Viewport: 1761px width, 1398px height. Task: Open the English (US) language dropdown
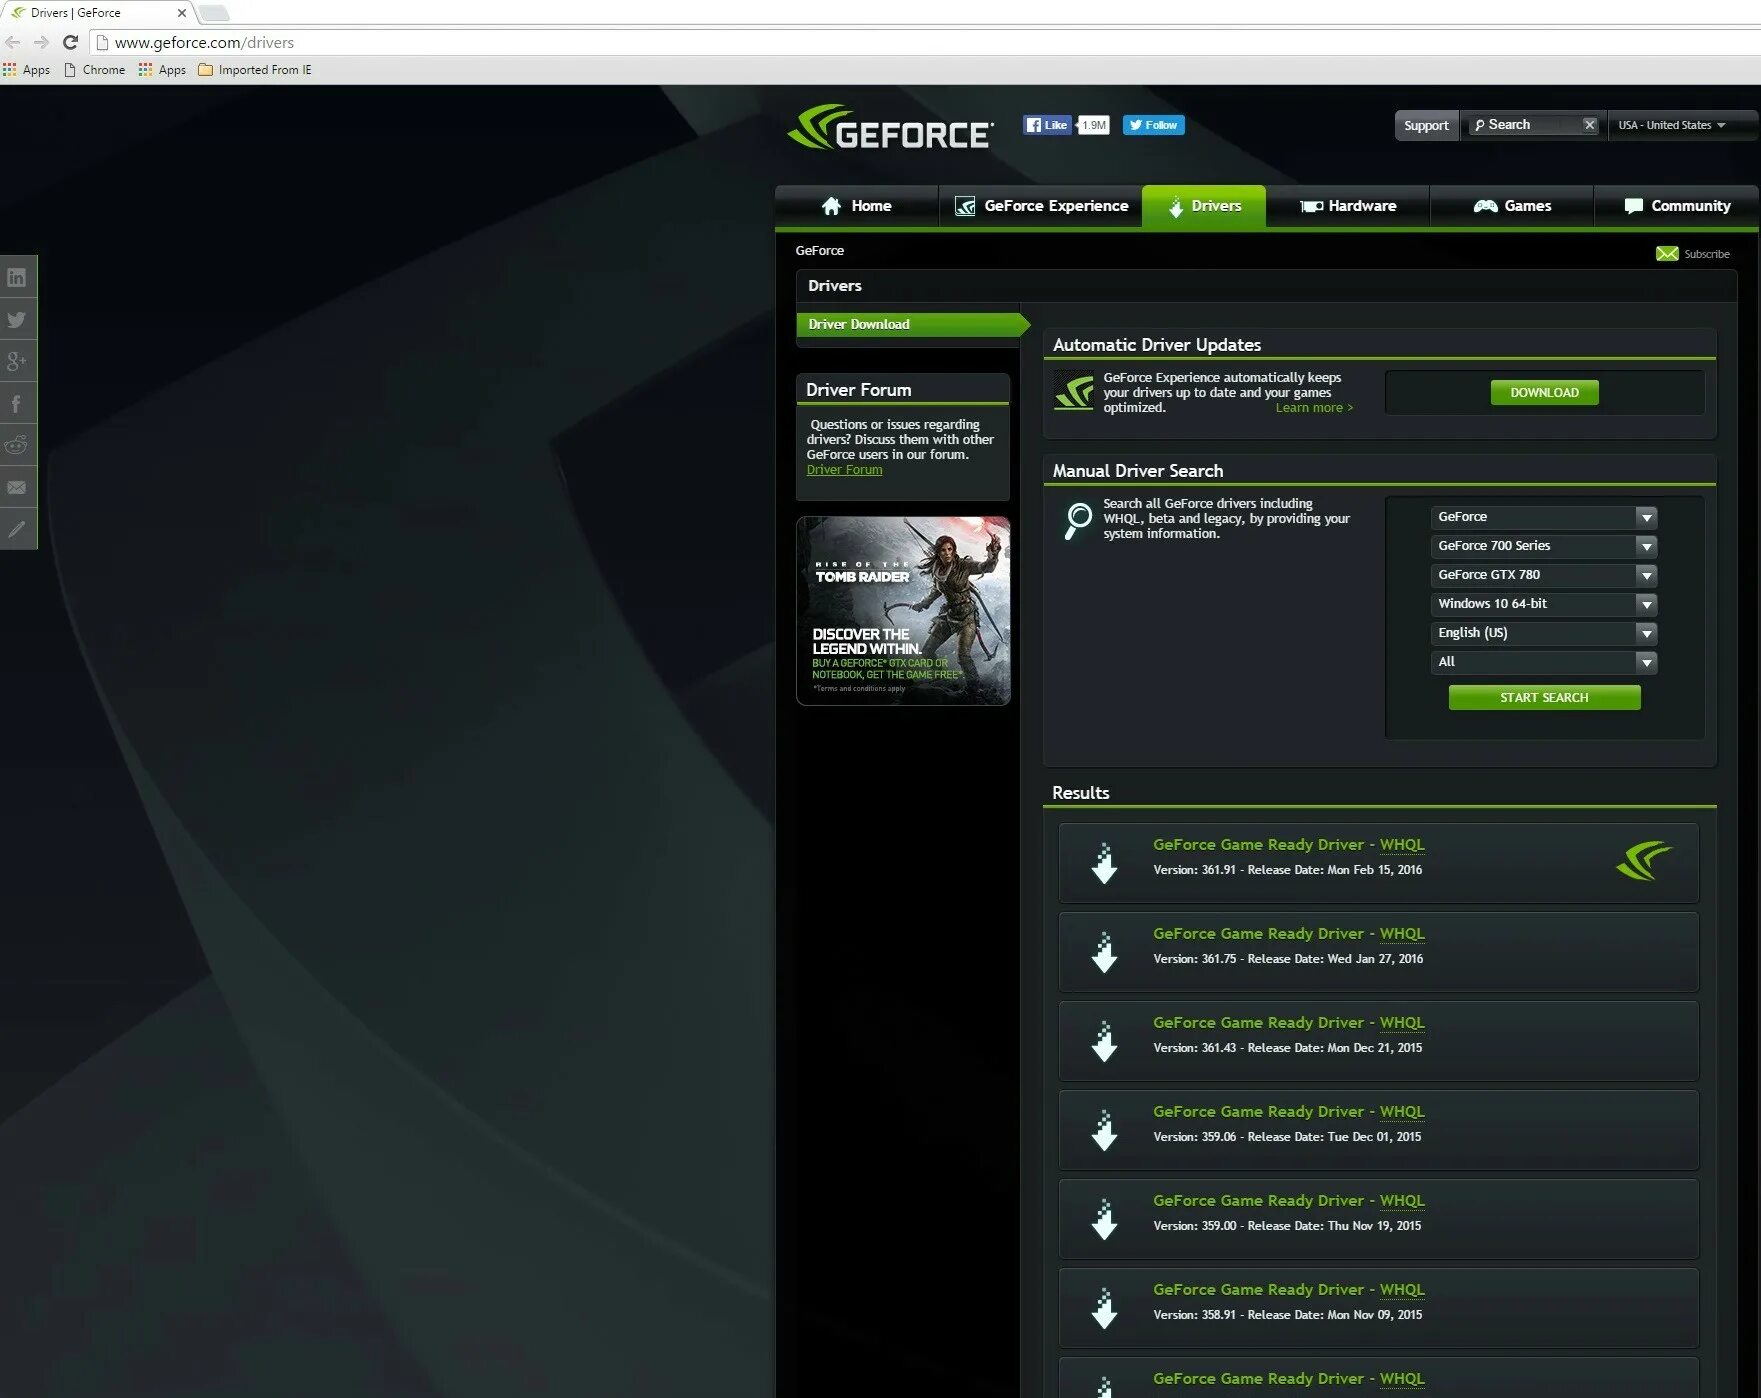[1544, 633]
